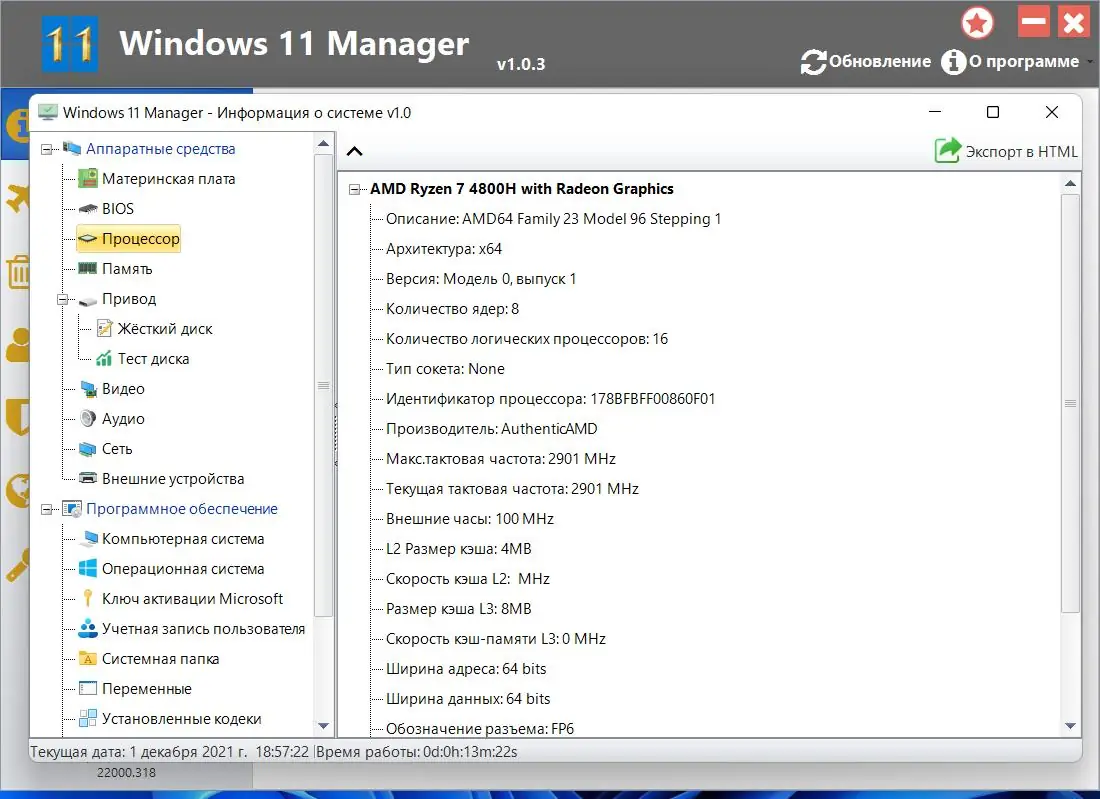Click the Жёсткий диск icon

[x=104, y=328]
